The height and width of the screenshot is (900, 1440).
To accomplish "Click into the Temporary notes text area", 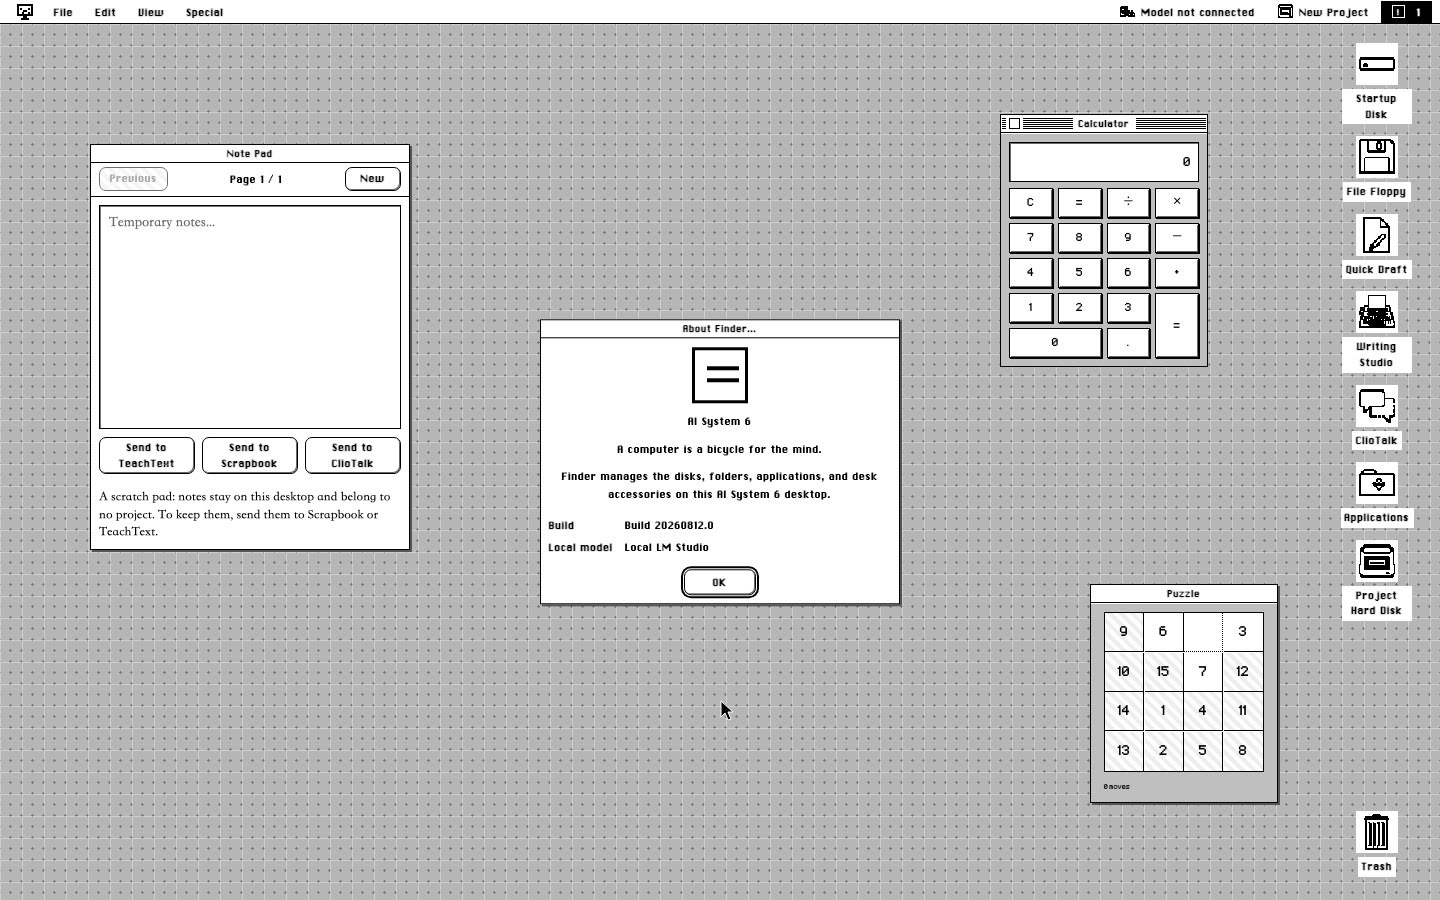I will 250,317.
